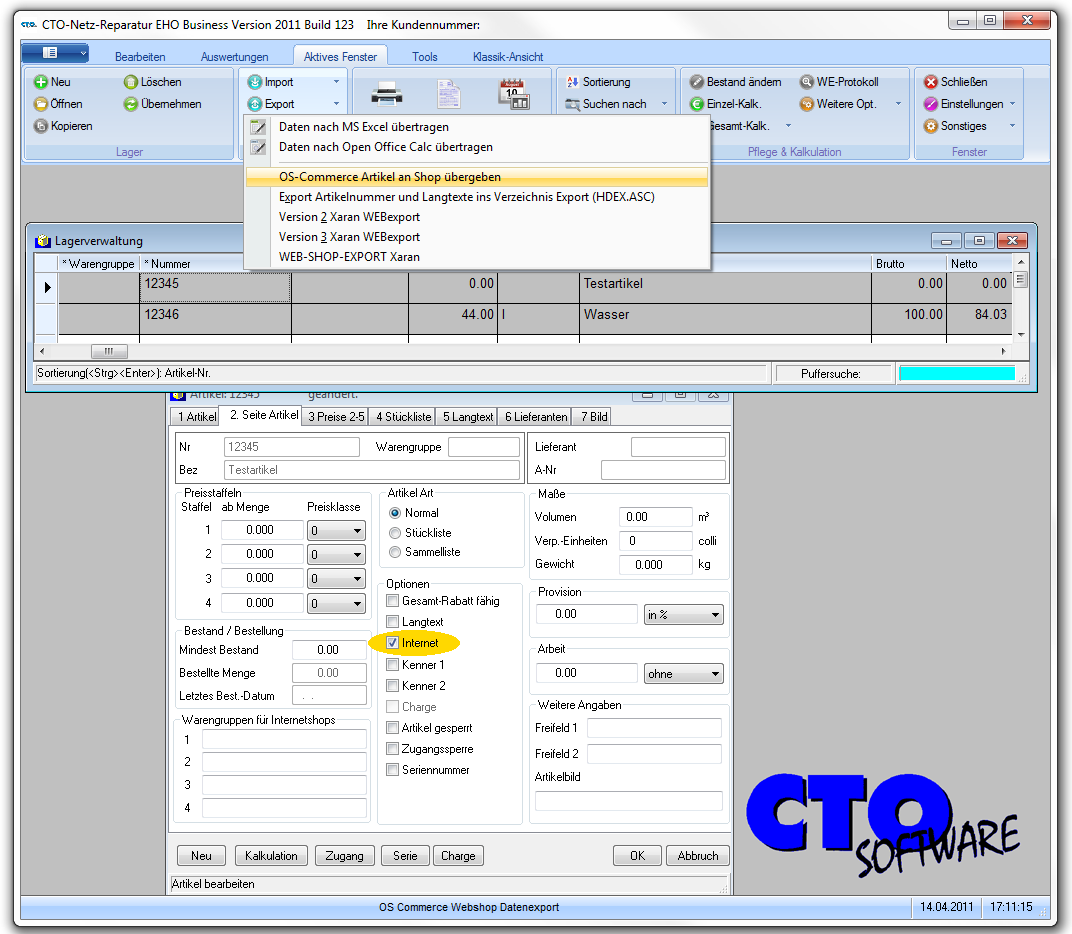Click the cyan Puffersuche field
This screenshot has width=1072, height=934.
click(x=957, y=373)
